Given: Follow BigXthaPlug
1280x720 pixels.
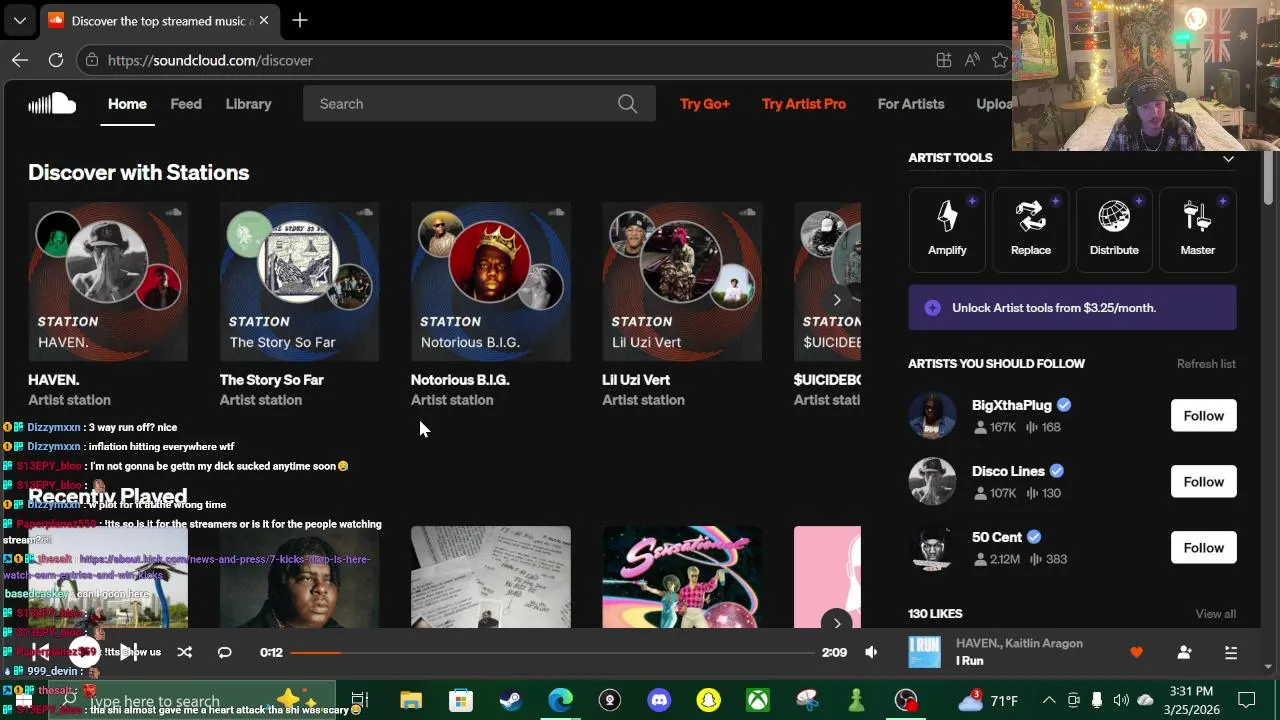Looking at the screenshot, I should [1203, 416].
